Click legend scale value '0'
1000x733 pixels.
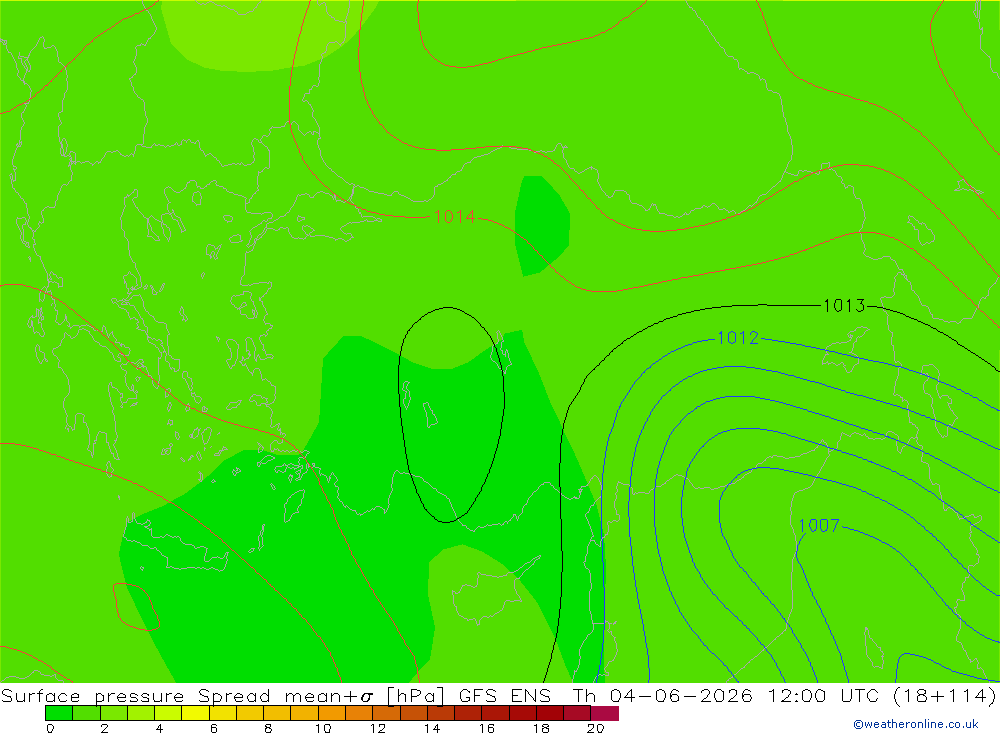[x=50, y=728]
